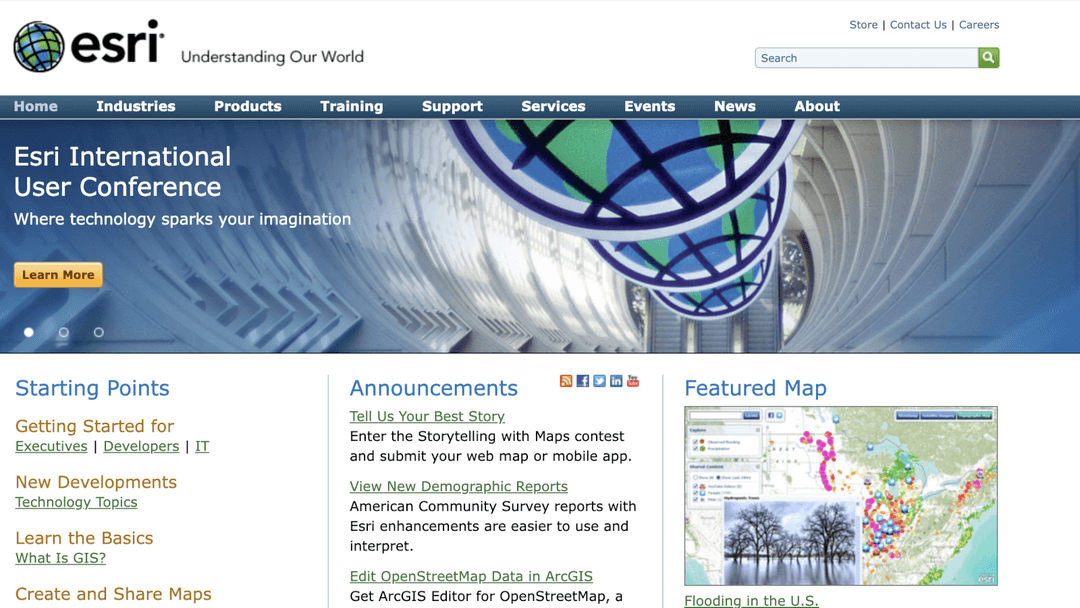
Task: Click the Learn More button
Action: (x=58, y=275)
